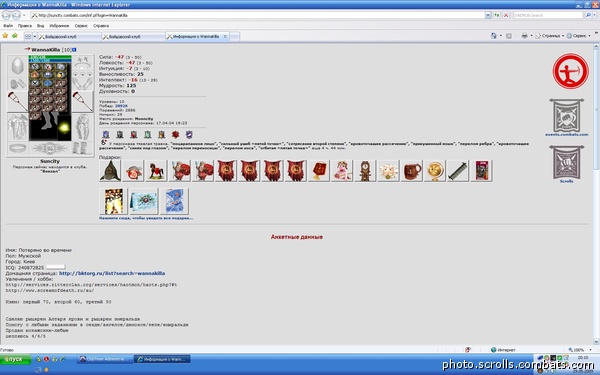Click the printer icon in command bar
Viewport: 600px width, 375px height.
[525, 36]
